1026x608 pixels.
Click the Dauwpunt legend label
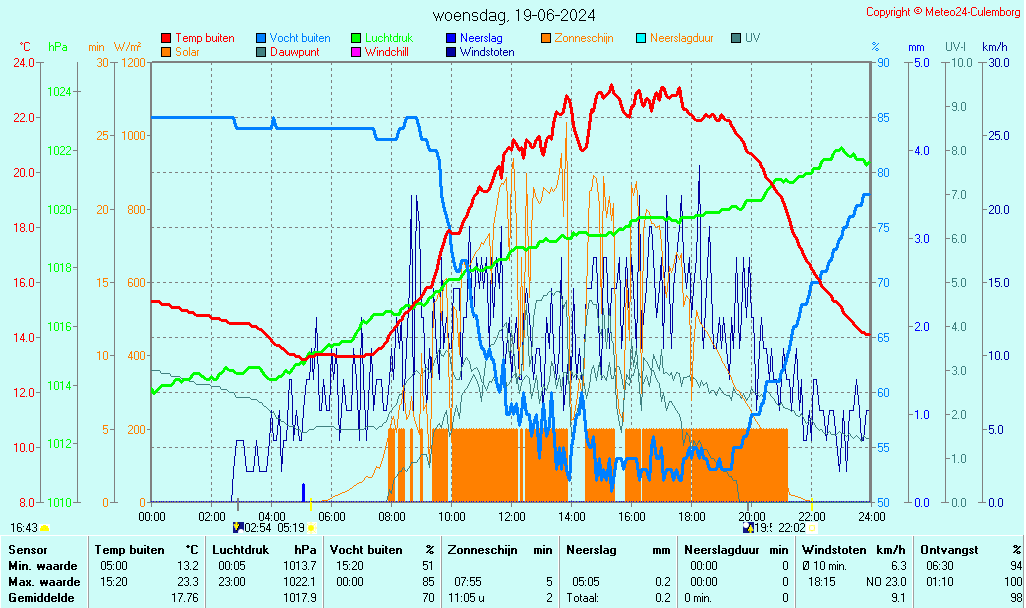[297, 52]
